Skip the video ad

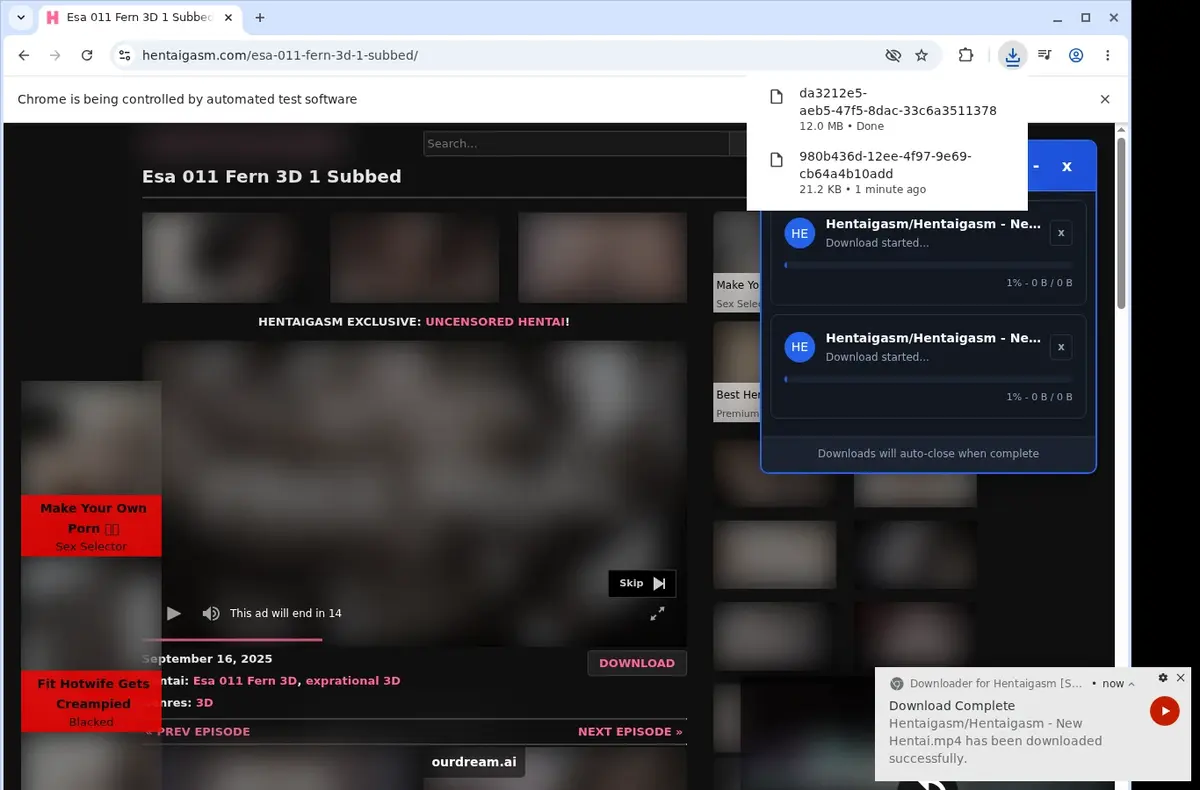[642, 583]
